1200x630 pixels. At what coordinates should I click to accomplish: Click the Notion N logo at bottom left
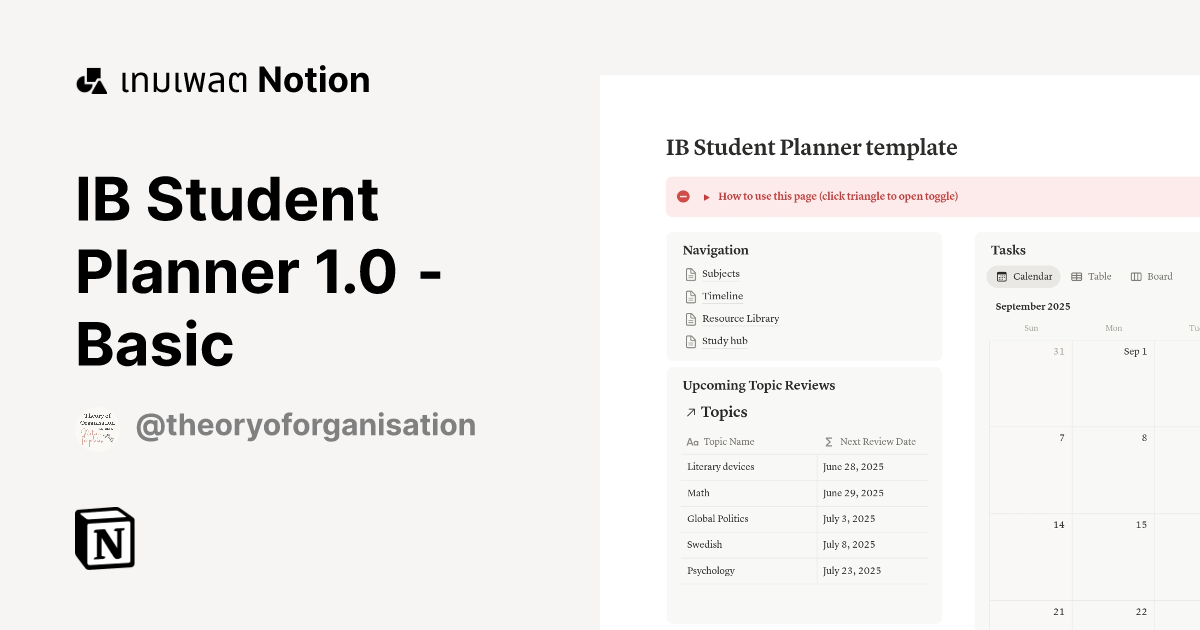click(x=105, y=539)
